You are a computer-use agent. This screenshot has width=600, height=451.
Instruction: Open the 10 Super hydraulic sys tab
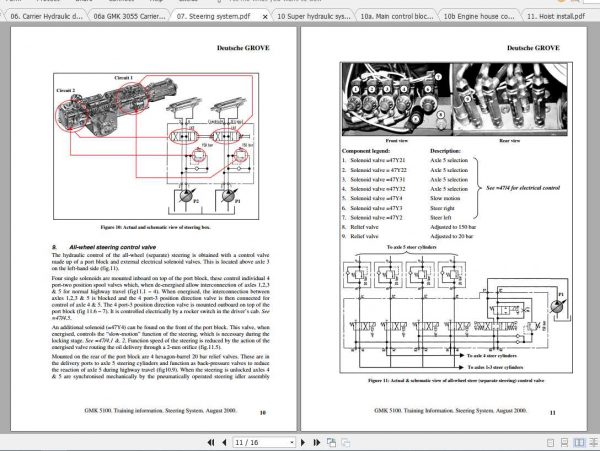point(313,16)
